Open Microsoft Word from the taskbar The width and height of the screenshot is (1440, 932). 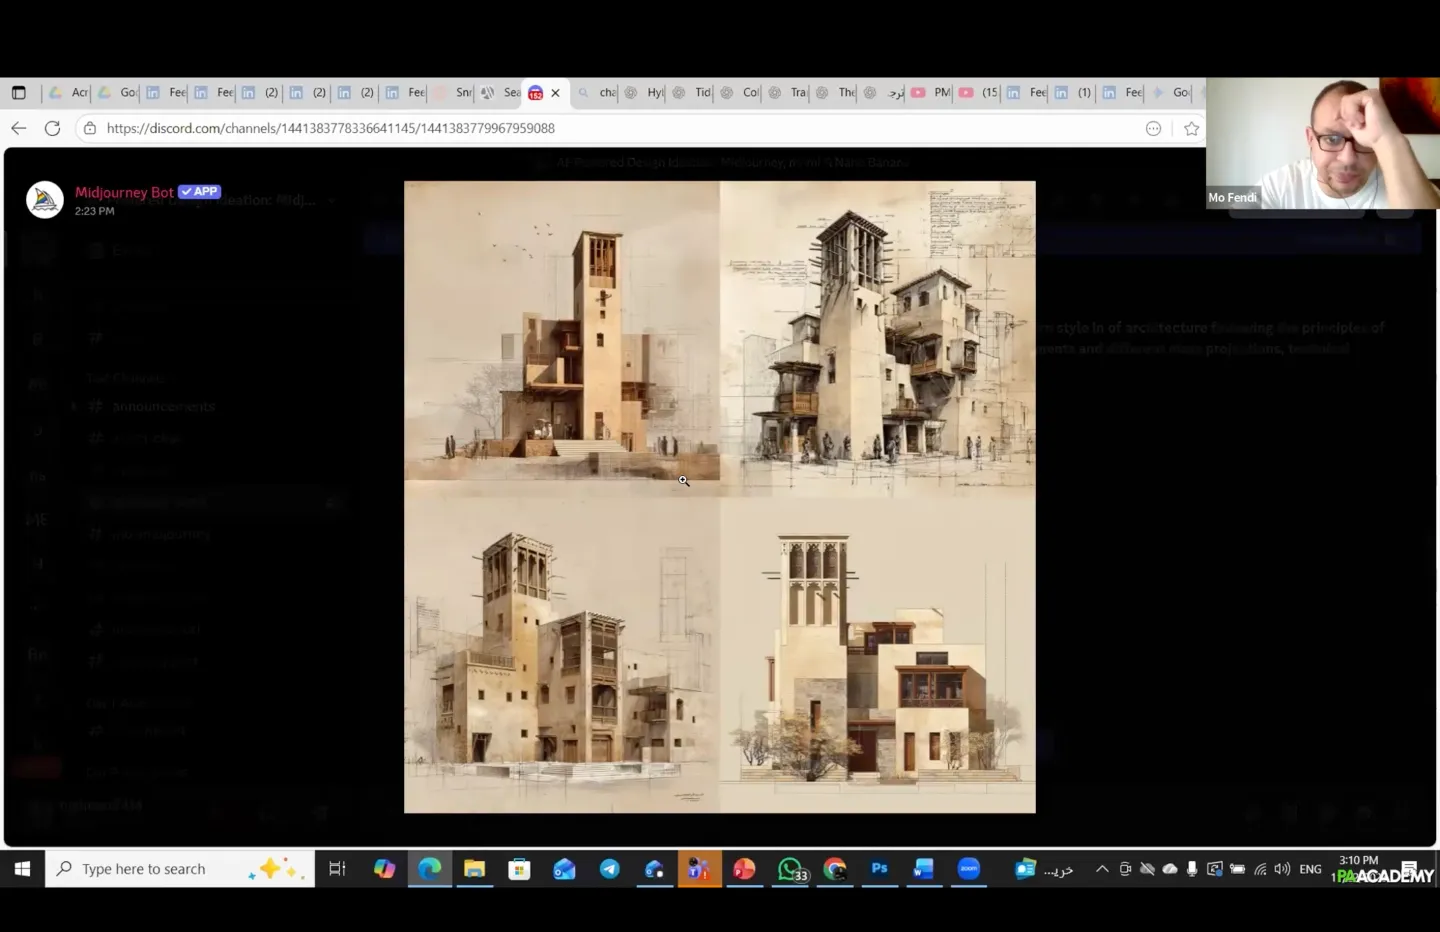click(923, 869)
